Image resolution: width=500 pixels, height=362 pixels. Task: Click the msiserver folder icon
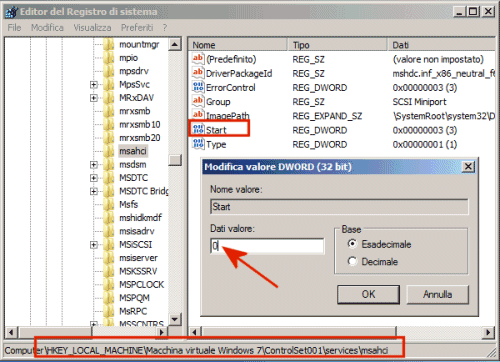109,258
